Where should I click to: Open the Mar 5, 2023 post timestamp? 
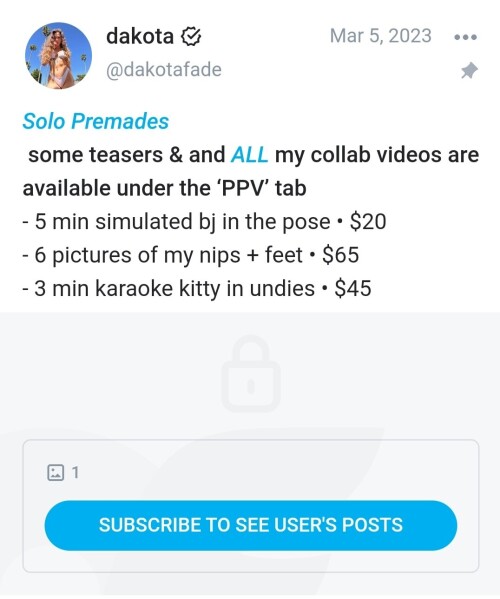(x=381, y=36)
